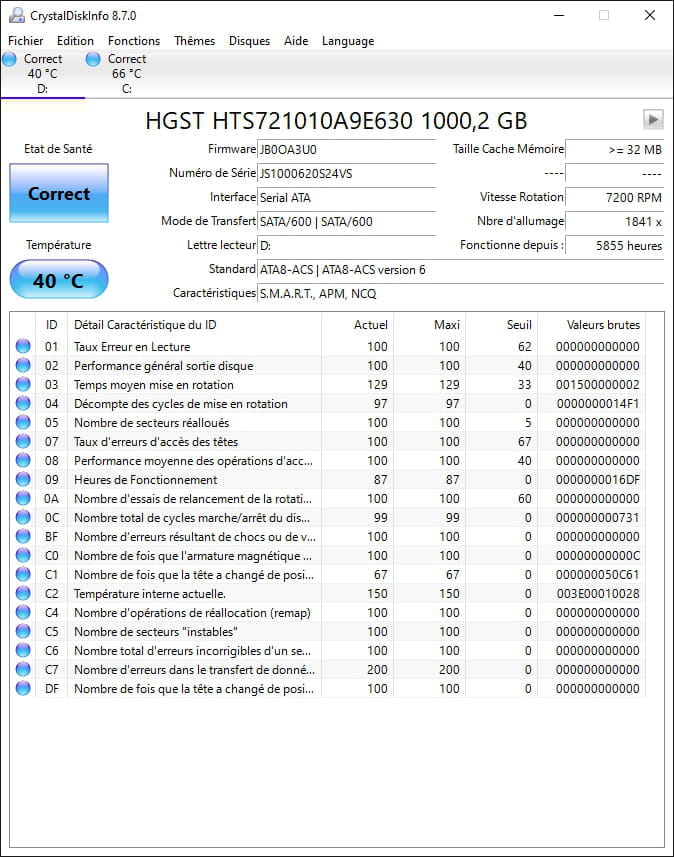The width and height of the screenshot is (674, 857).
Task: Click status orb for attribute 01
Action: (x=23, y=347)
